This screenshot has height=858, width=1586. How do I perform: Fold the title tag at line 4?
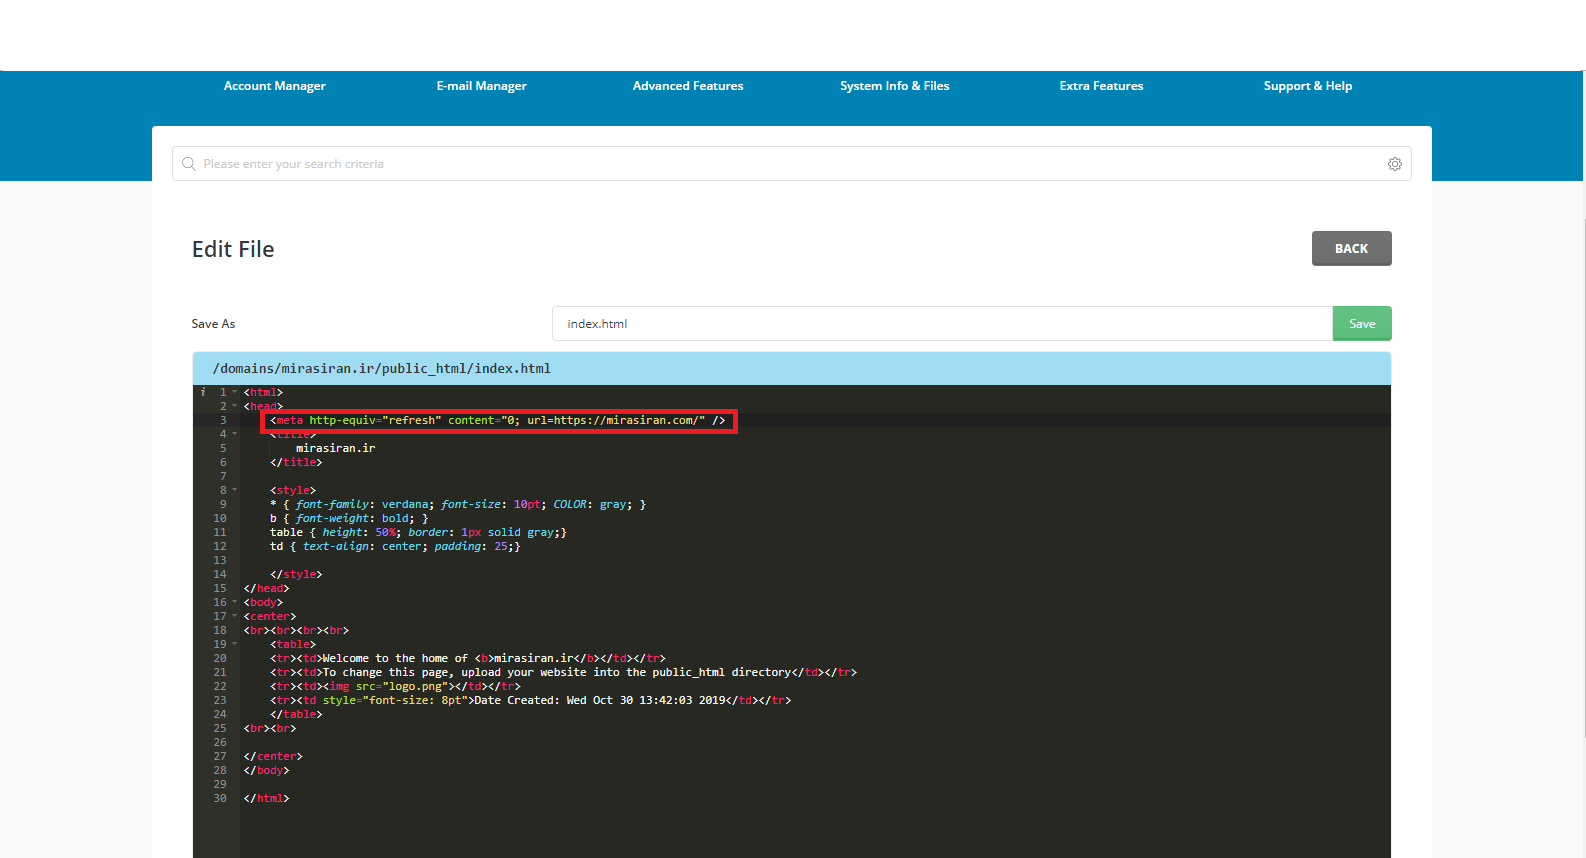[x=235, y=434]
